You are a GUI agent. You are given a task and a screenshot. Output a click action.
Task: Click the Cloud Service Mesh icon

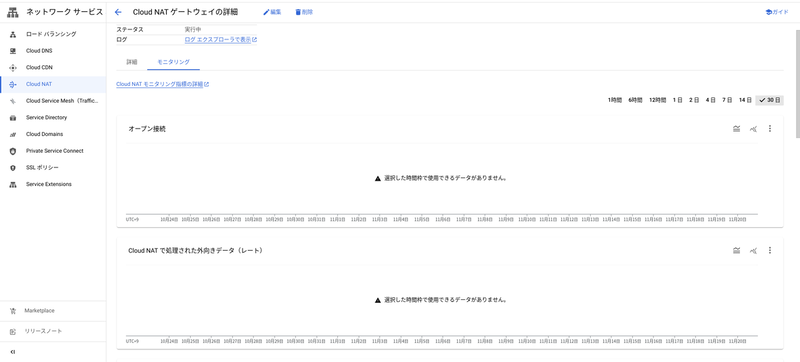click(x=13, y=101)
